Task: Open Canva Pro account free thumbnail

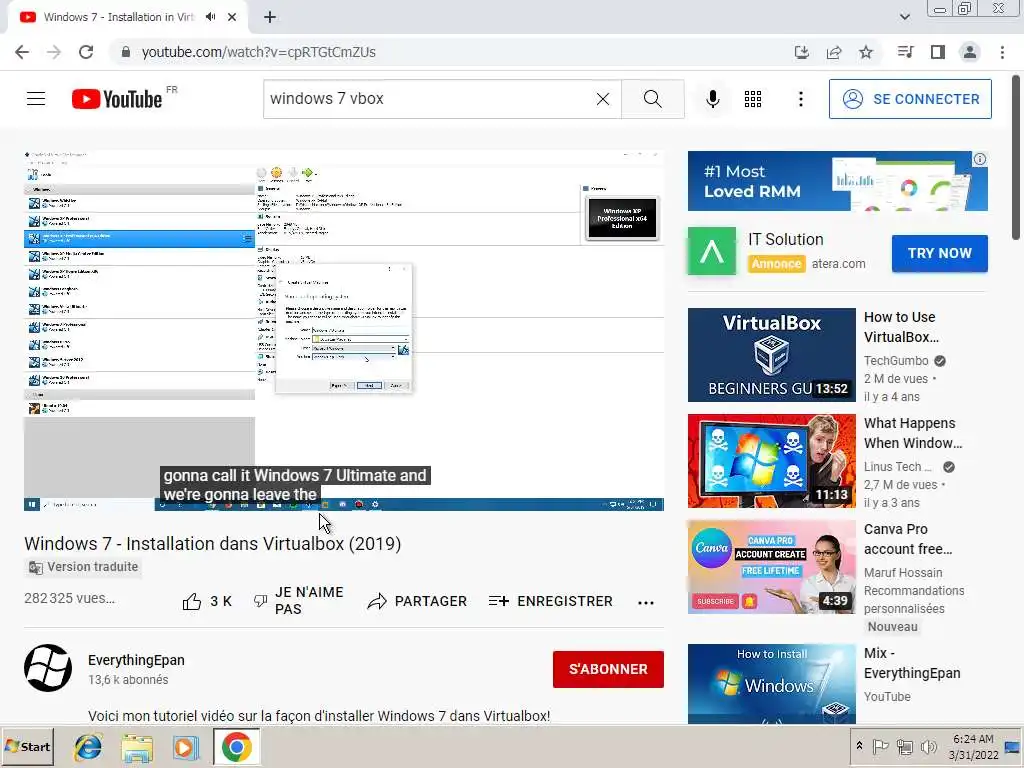Action: (x=771, y=566)
